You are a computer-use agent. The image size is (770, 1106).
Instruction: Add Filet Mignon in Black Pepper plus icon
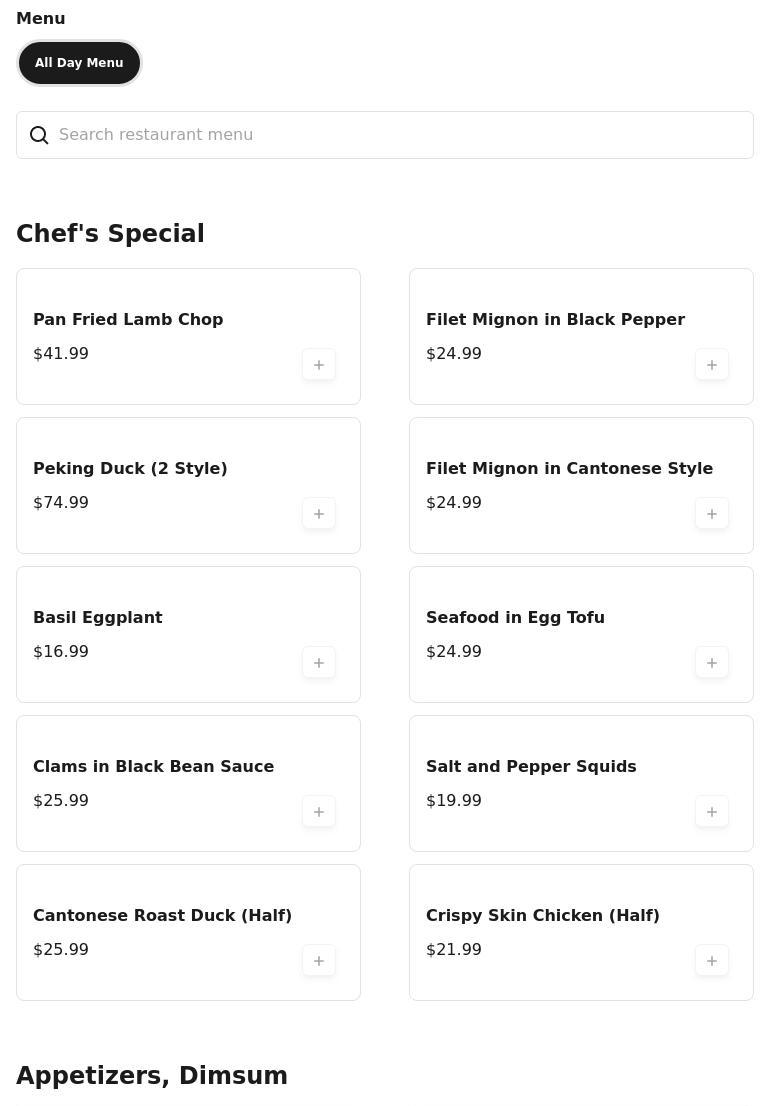(712, 365)
